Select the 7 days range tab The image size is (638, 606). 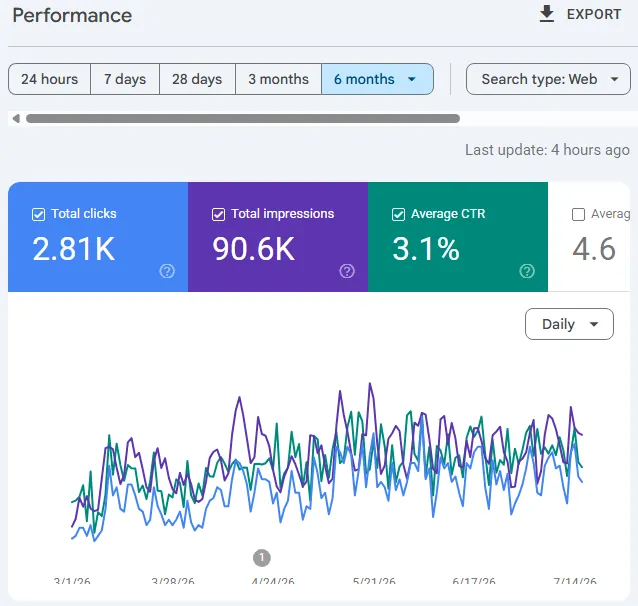(x=125, y=79)
